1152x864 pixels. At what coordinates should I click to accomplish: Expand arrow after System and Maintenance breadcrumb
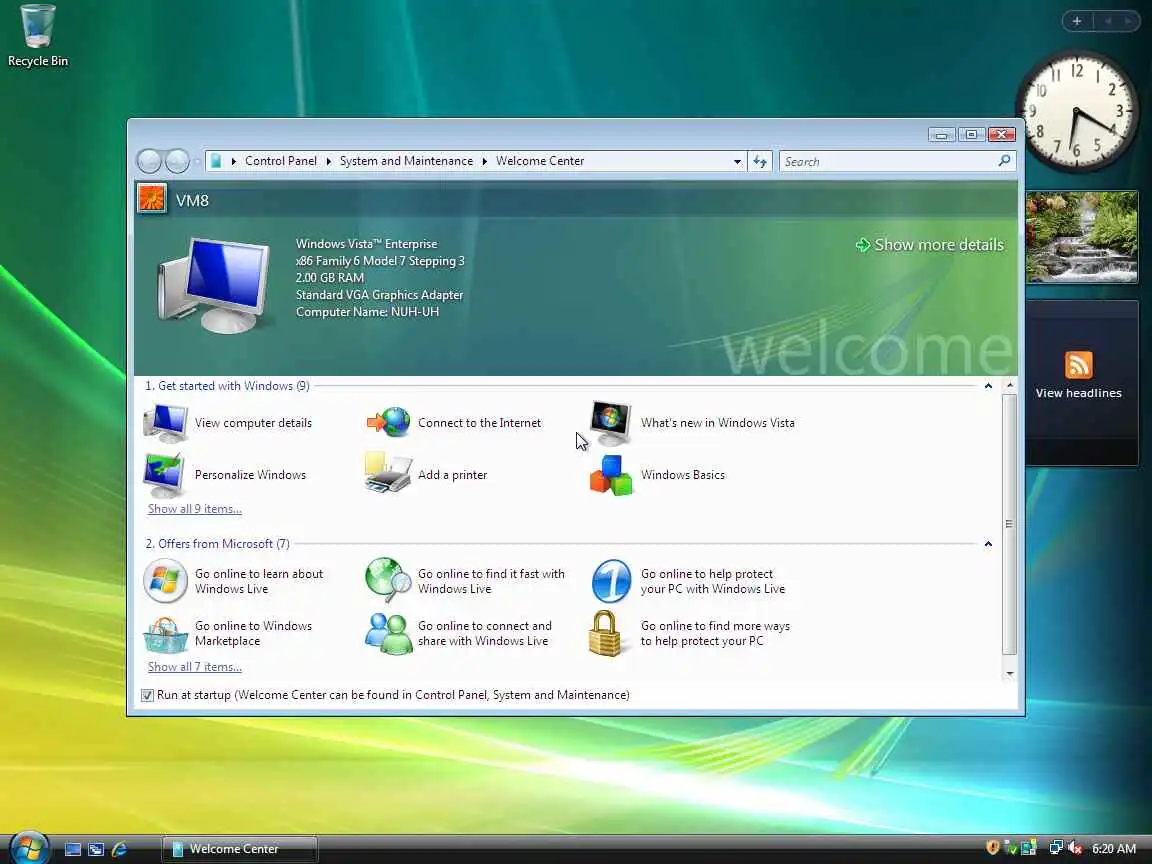485,161
